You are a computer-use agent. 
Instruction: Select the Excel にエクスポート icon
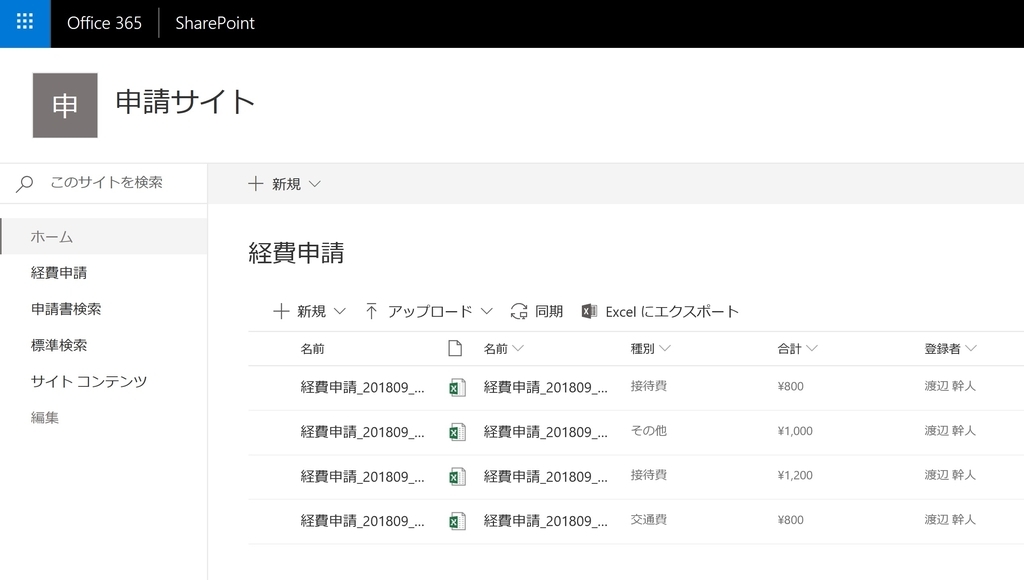(x=589, y=311)
